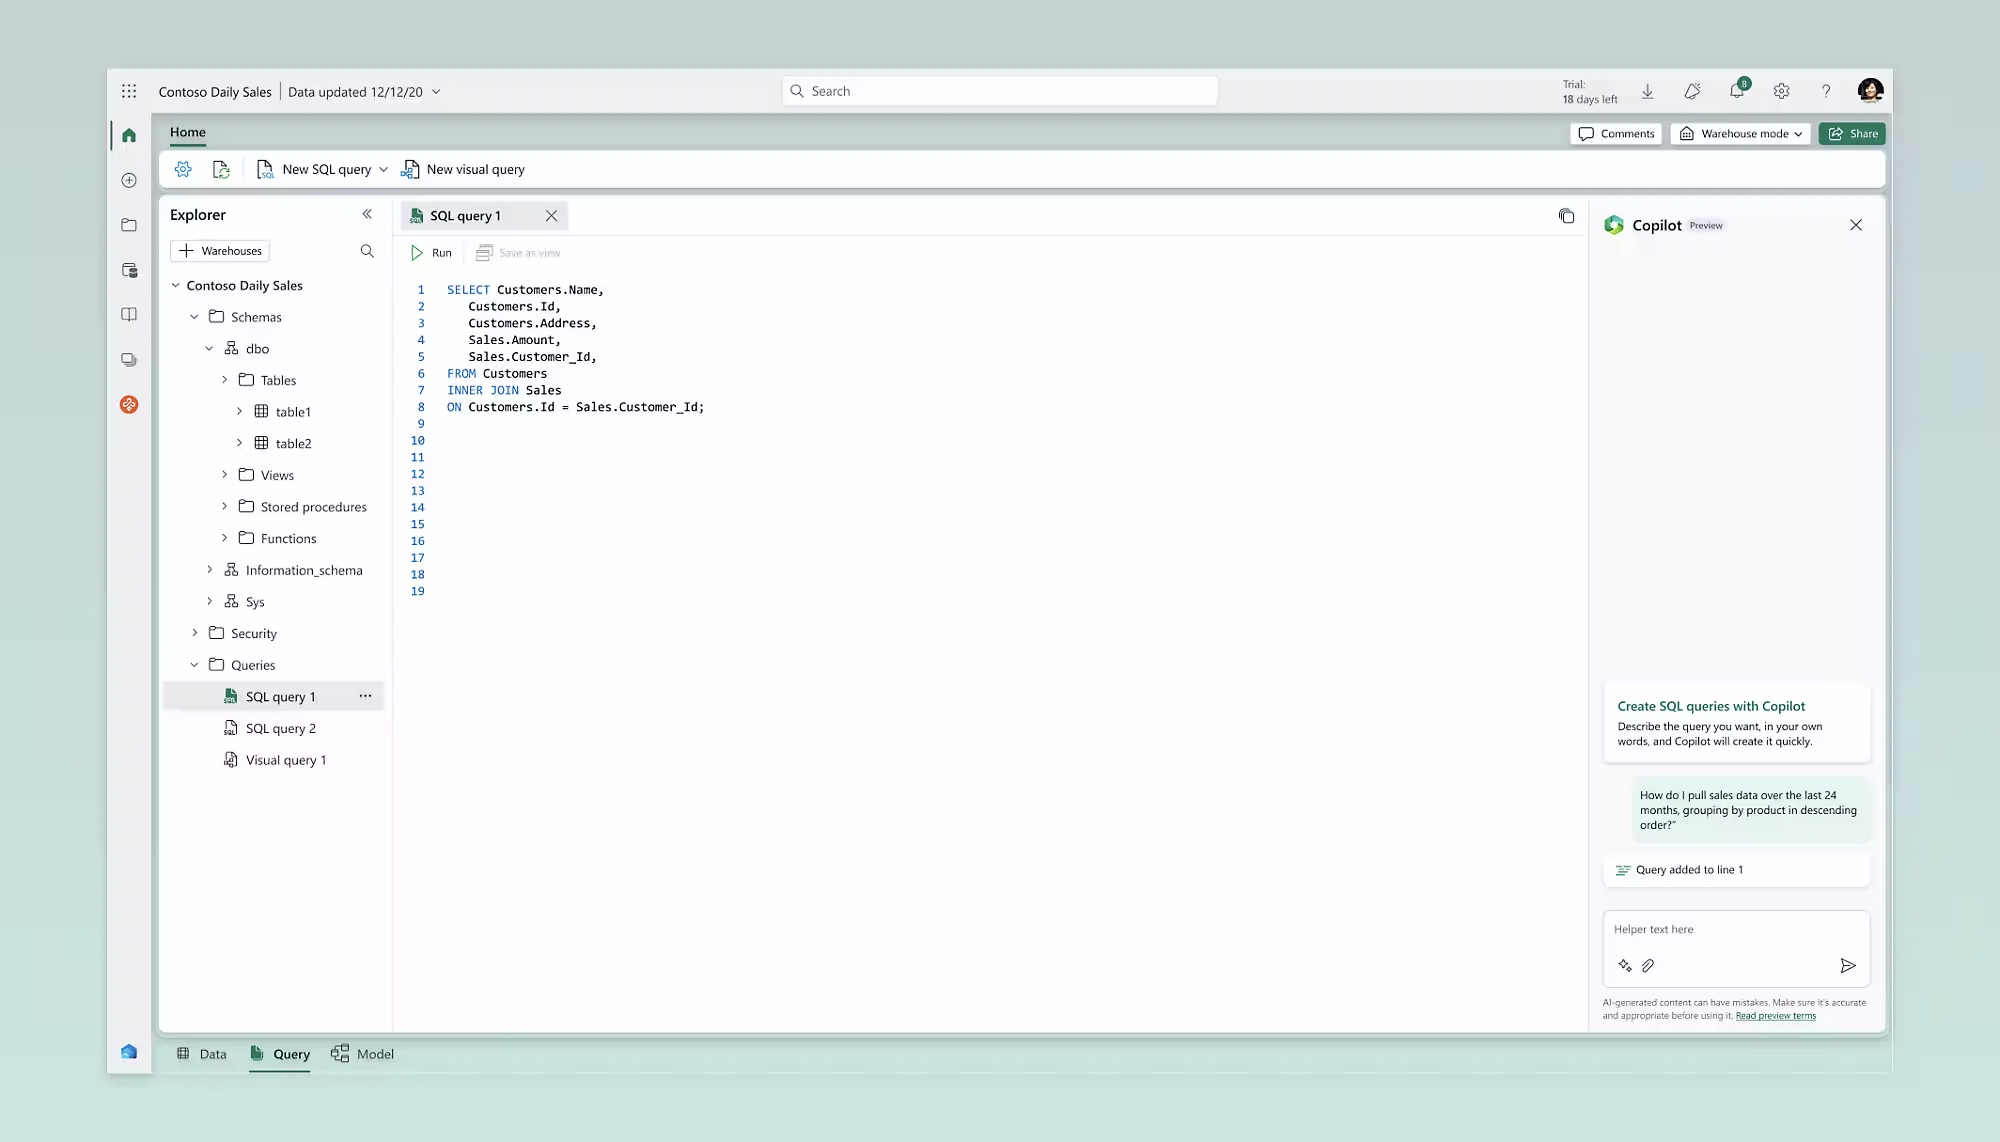Screen dimensions: 2000x1142
Task: Open Visual query 1 in Explorer
Action: (273, 760)
